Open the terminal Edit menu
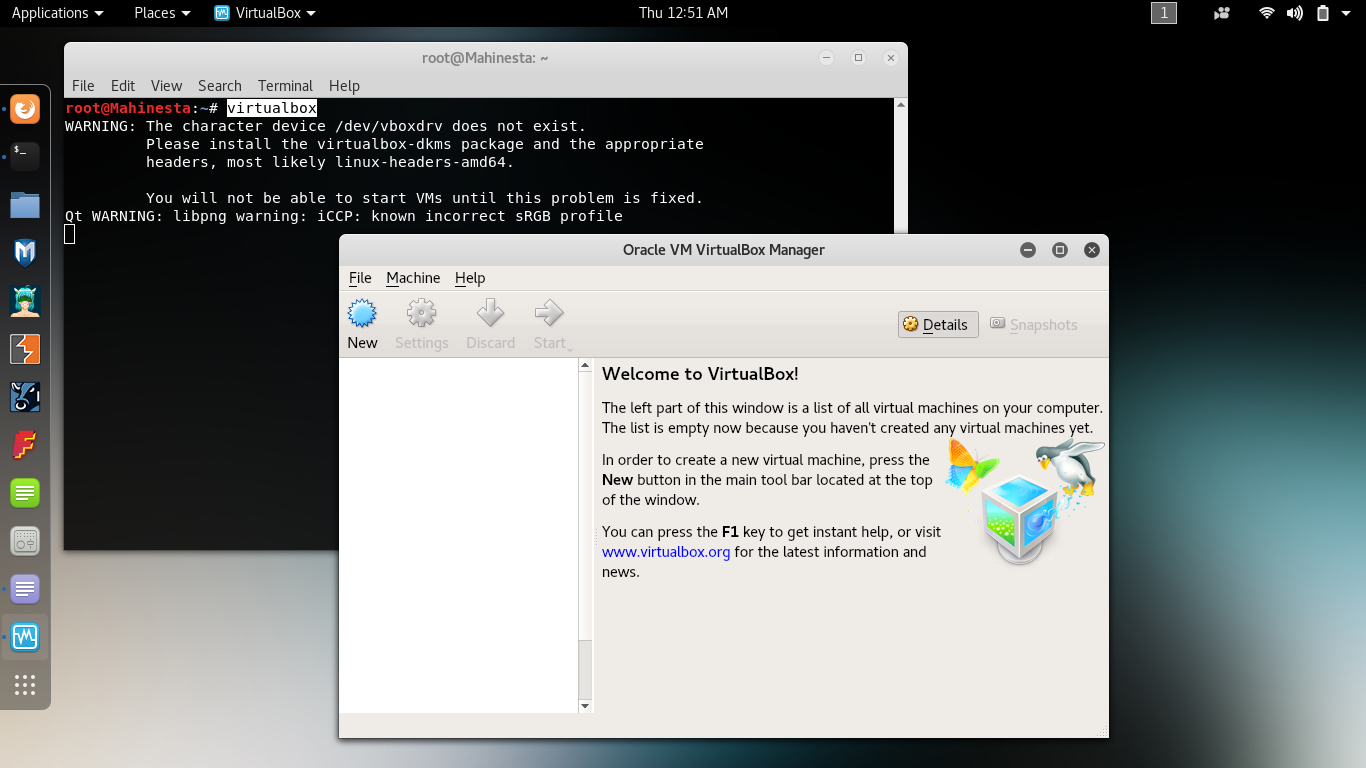This screenshot has height=768, width=1366. [123, 86]
